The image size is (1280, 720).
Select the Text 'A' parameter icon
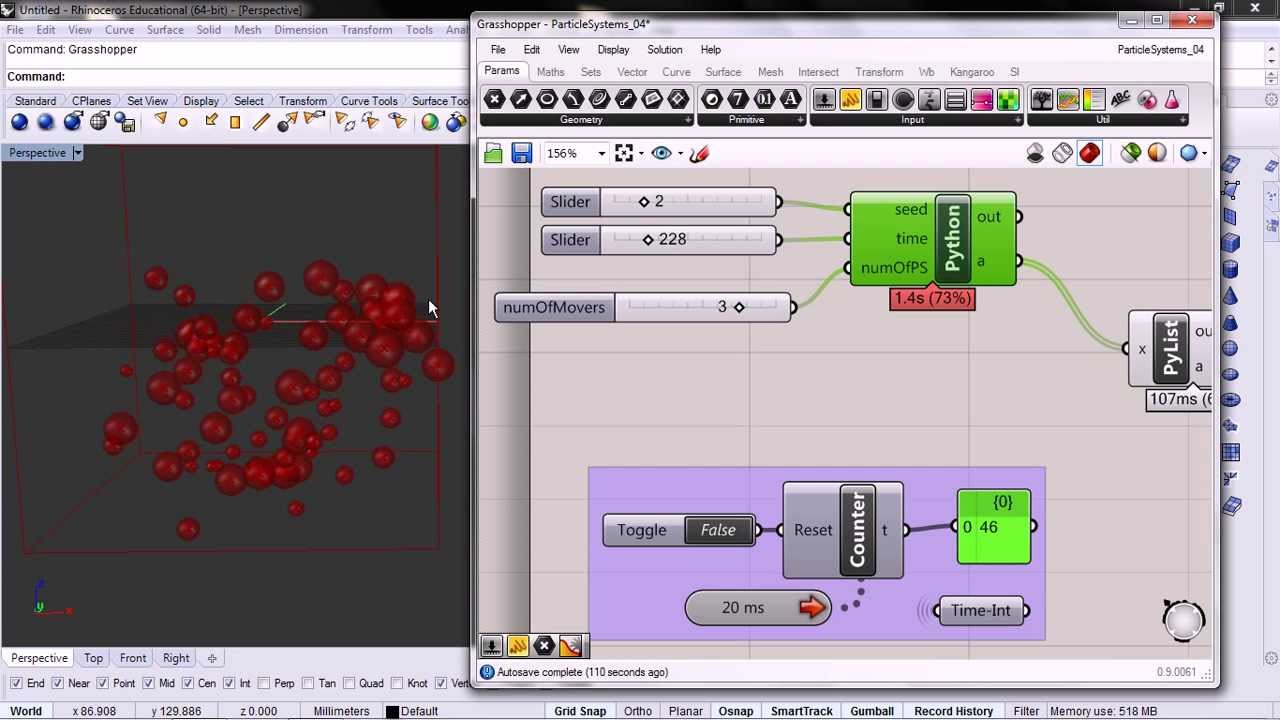790,99
